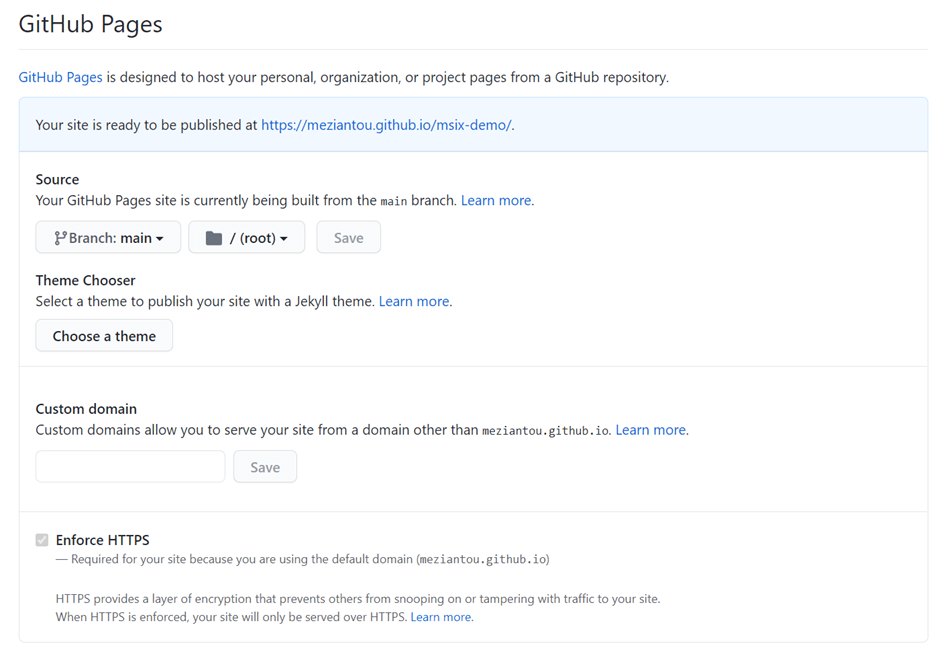
Task: Click the Enforce HTTPS label text
Action: point(102,540)
